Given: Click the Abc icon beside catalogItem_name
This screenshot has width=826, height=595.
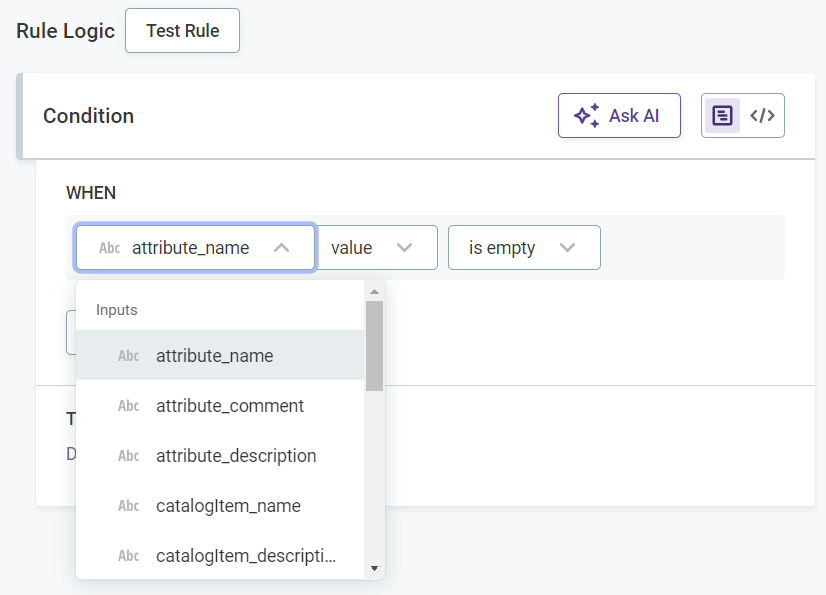Looking at the screenshot, I should 129,506.
